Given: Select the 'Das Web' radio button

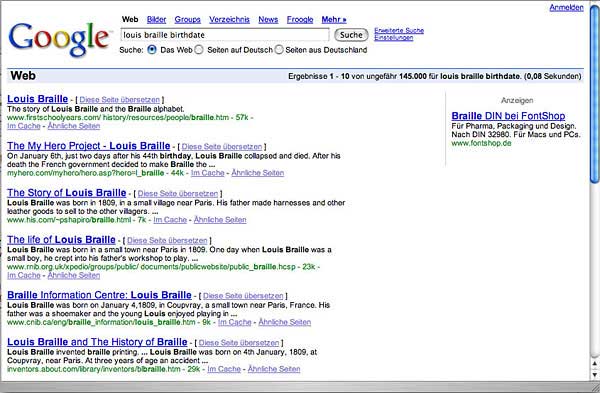Looking at the screenshot, I should [x=152, y=50].
